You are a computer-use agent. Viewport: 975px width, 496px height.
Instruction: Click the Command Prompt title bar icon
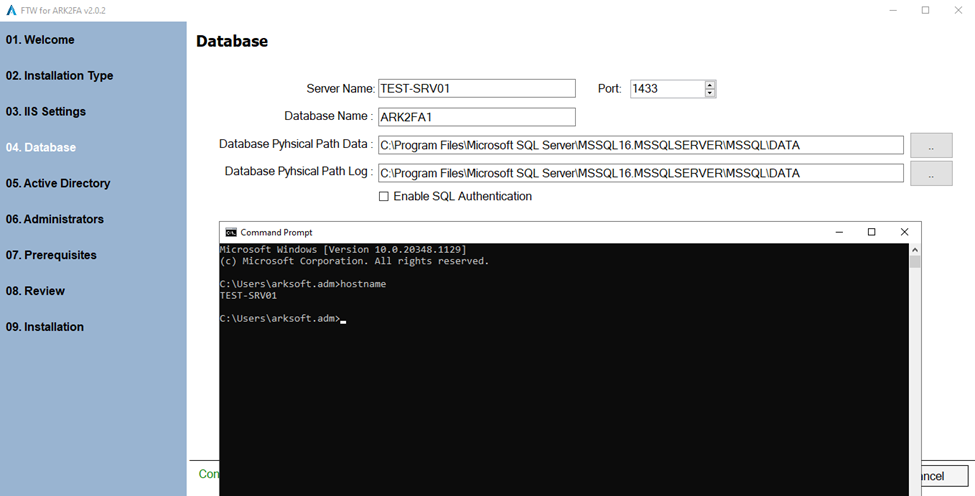point(231,232)
